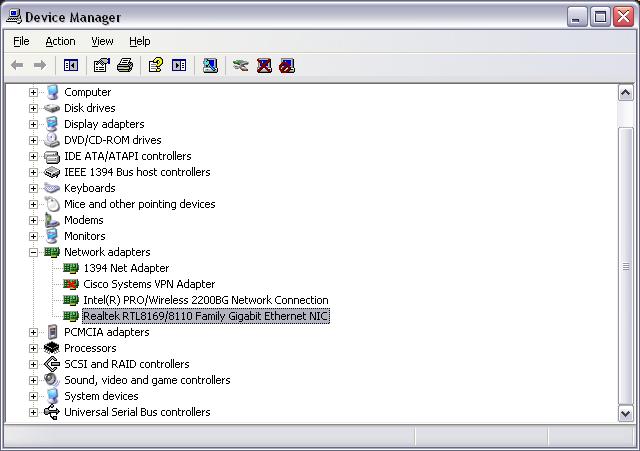The width and height of the screenshot is (640, 451).
Task: Minimize the Device Manager window
Action: click(x=577, y=17)
